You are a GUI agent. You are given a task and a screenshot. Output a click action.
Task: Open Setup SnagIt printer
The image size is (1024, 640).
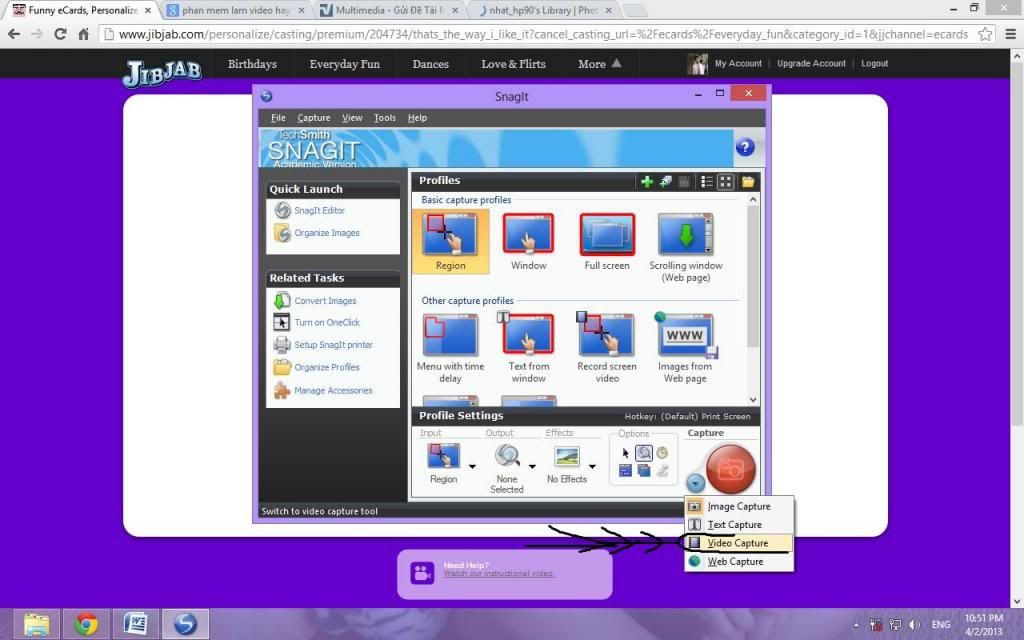(333, 344)
